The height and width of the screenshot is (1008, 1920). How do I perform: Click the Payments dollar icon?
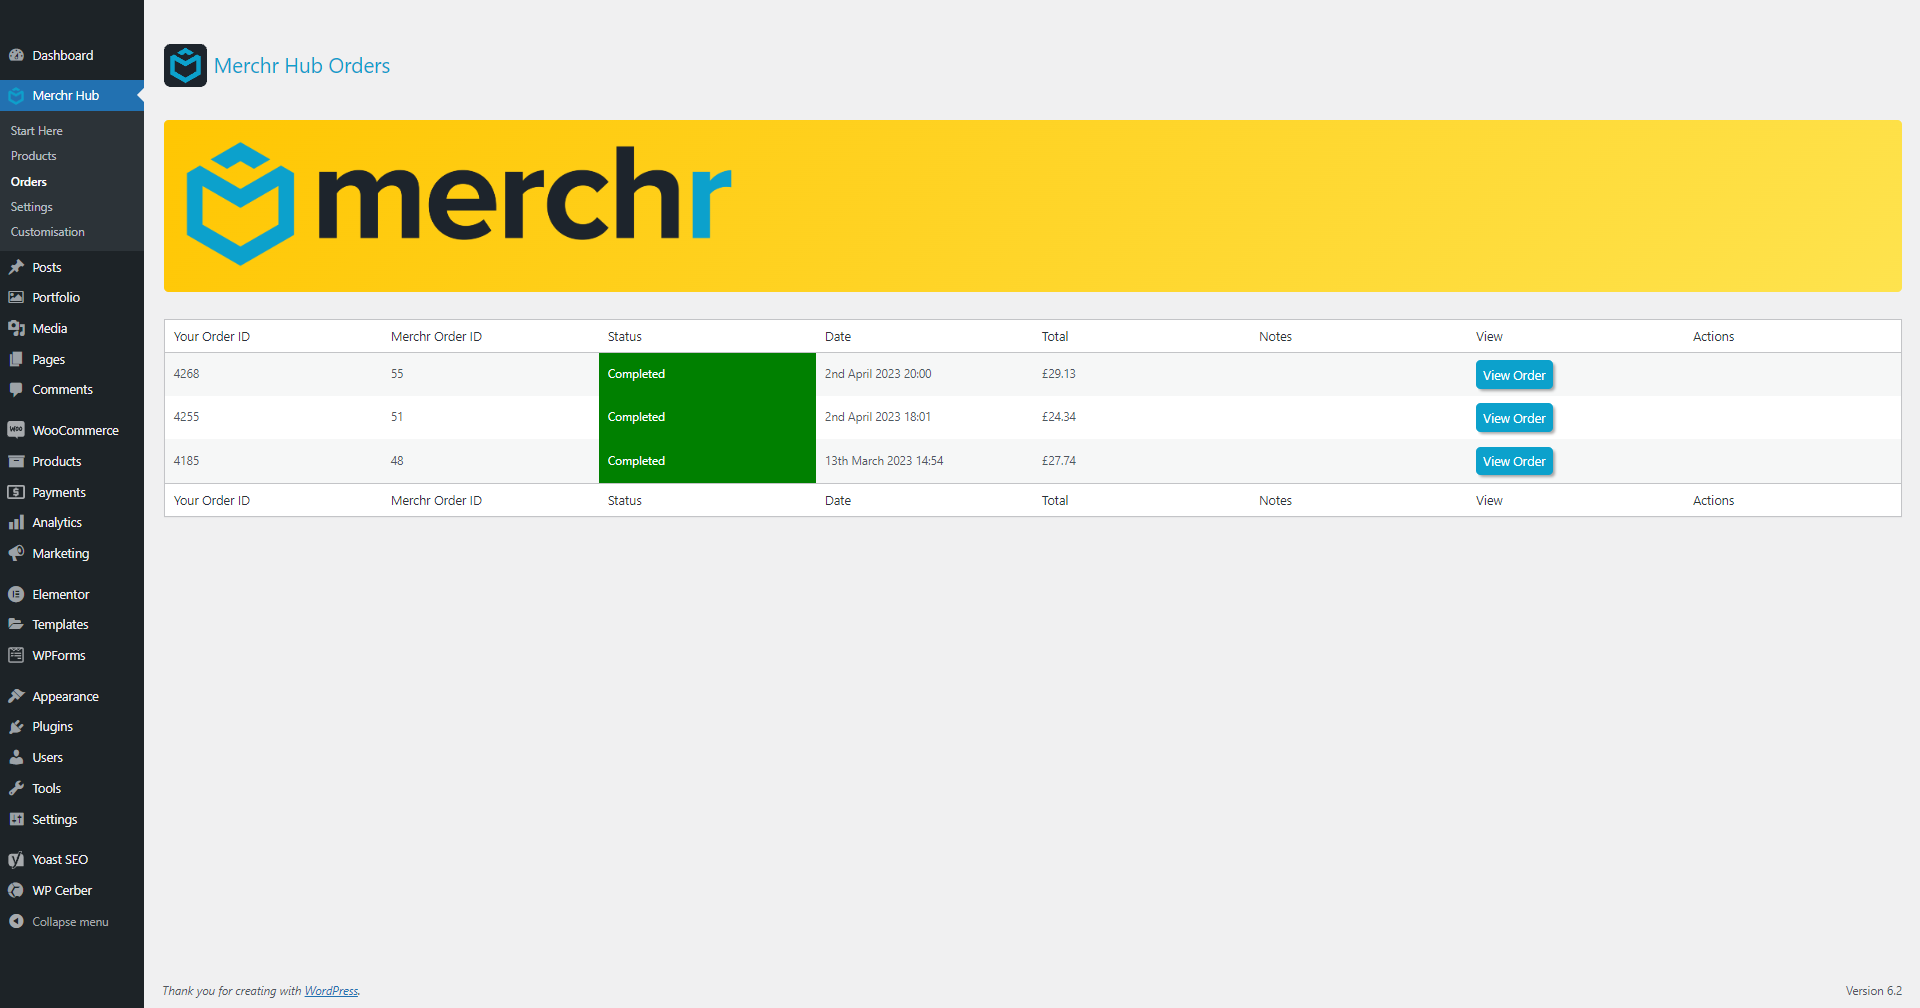click(x=16, y=492)
